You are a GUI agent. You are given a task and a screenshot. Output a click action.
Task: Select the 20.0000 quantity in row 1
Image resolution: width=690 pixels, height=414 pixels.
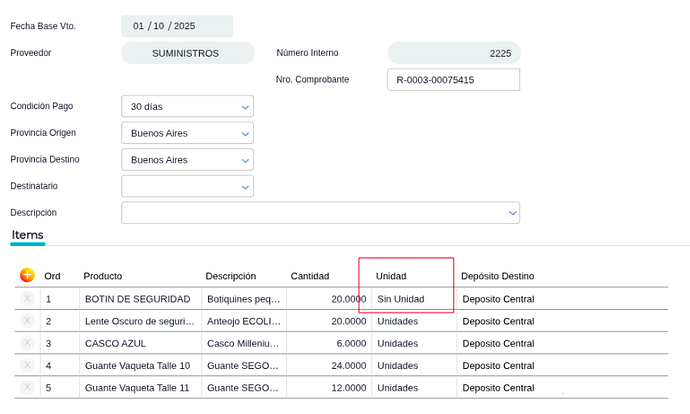coord(348,299)
